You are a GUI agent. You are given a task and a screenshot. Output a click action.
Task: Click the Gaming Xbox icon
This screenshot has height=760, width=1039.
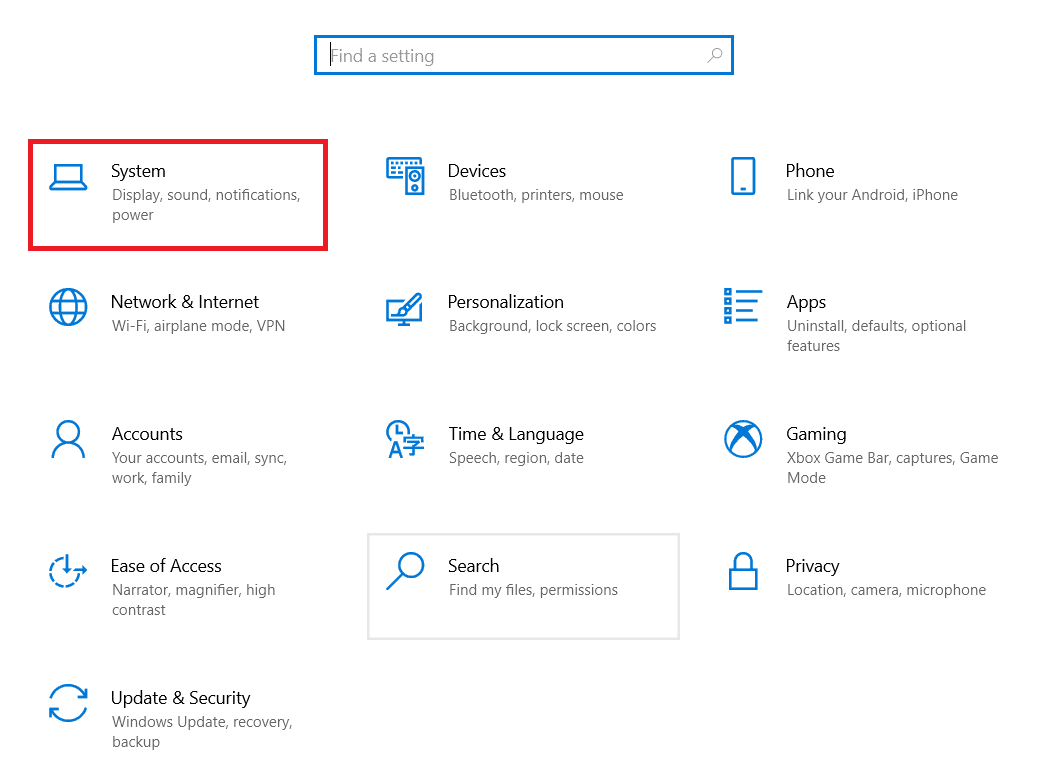click(x=743, y=437)
